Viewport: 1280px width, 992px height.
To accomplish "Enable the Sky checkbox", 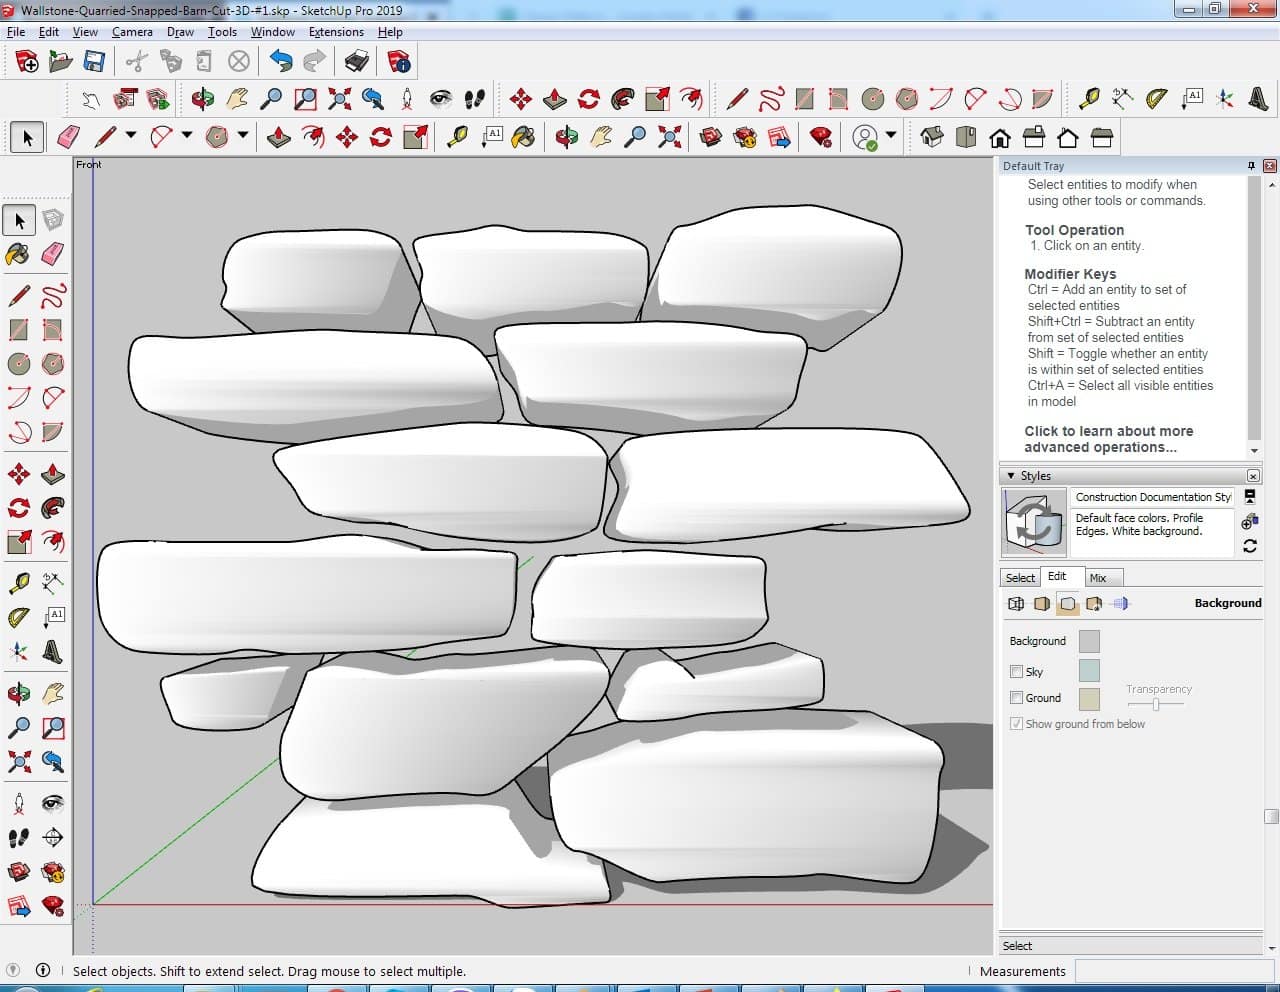I will click(1017, 672).
